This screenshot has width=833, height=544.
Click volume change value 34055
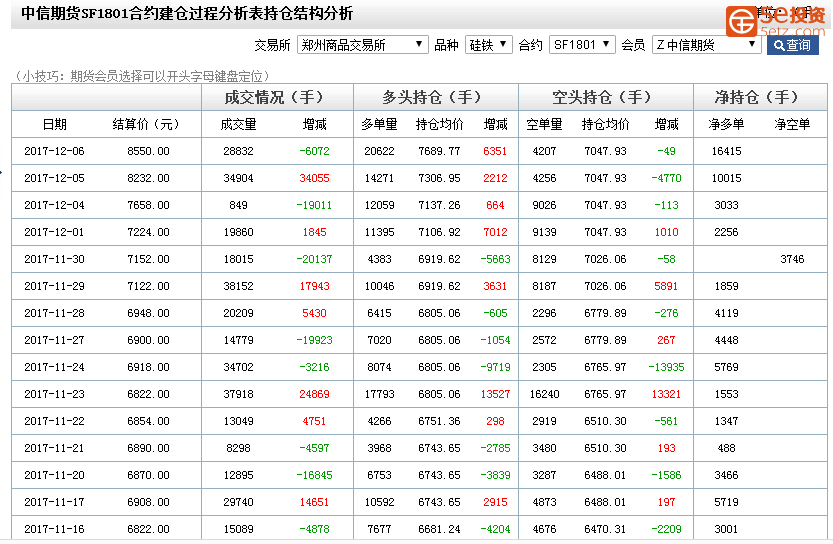point(314,178)
